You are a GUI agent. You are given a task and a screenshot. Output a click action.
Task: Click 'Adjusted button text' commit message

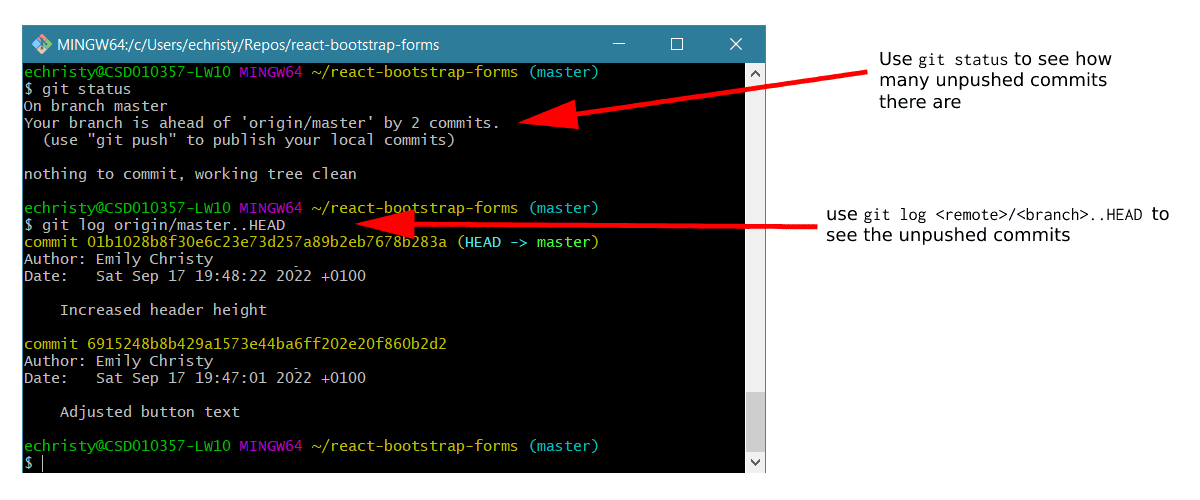pos(150,412)
